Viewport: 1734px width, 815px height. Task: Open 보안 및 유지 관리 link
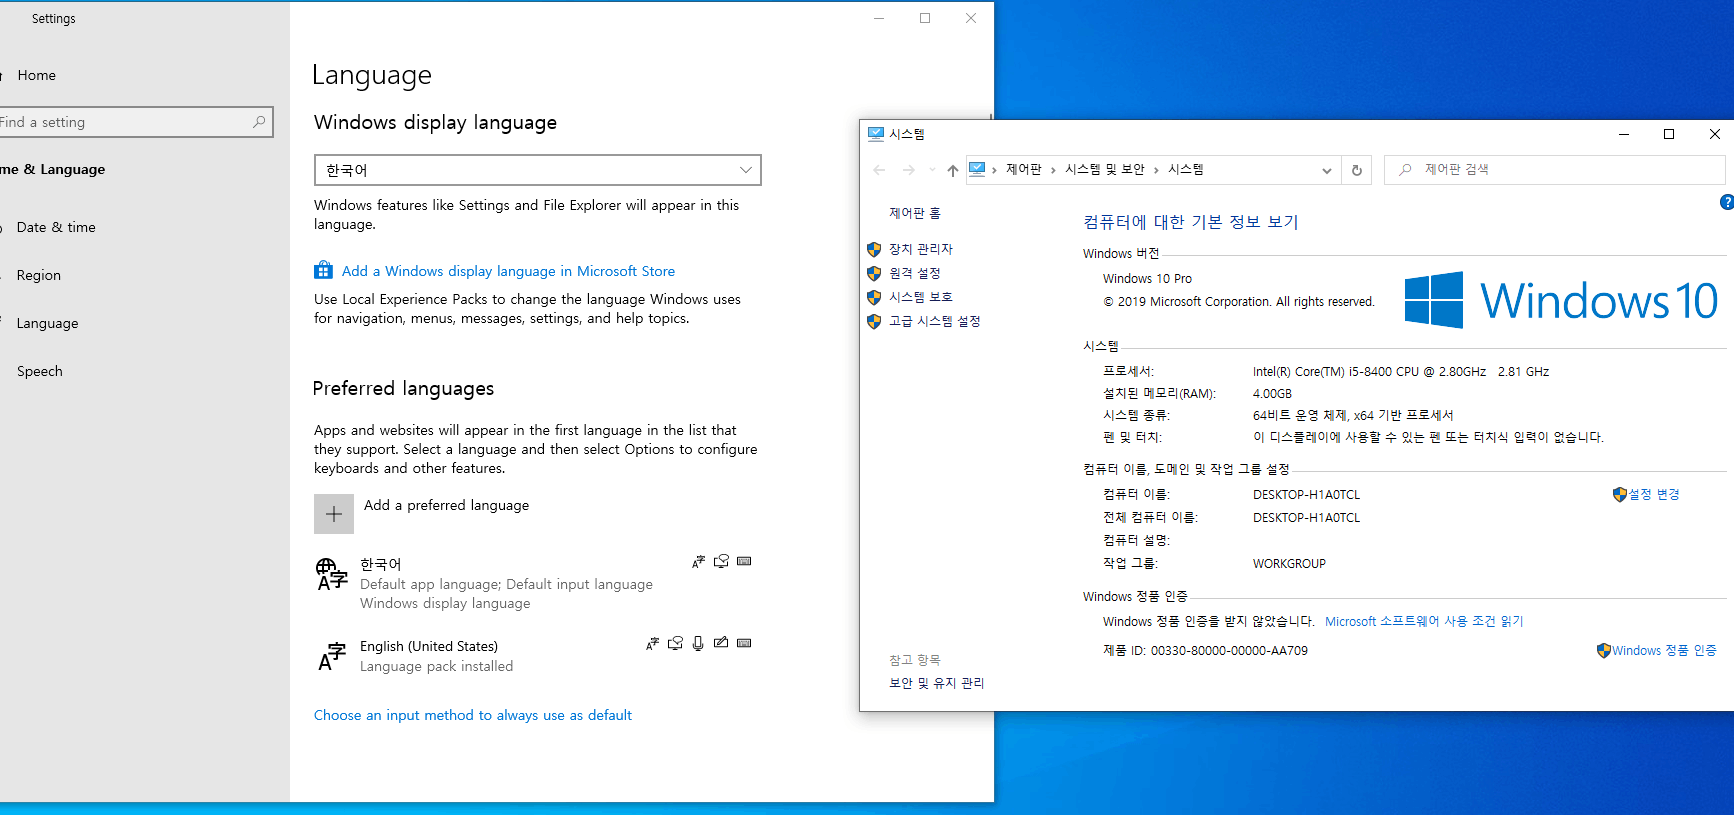point(936,683)
